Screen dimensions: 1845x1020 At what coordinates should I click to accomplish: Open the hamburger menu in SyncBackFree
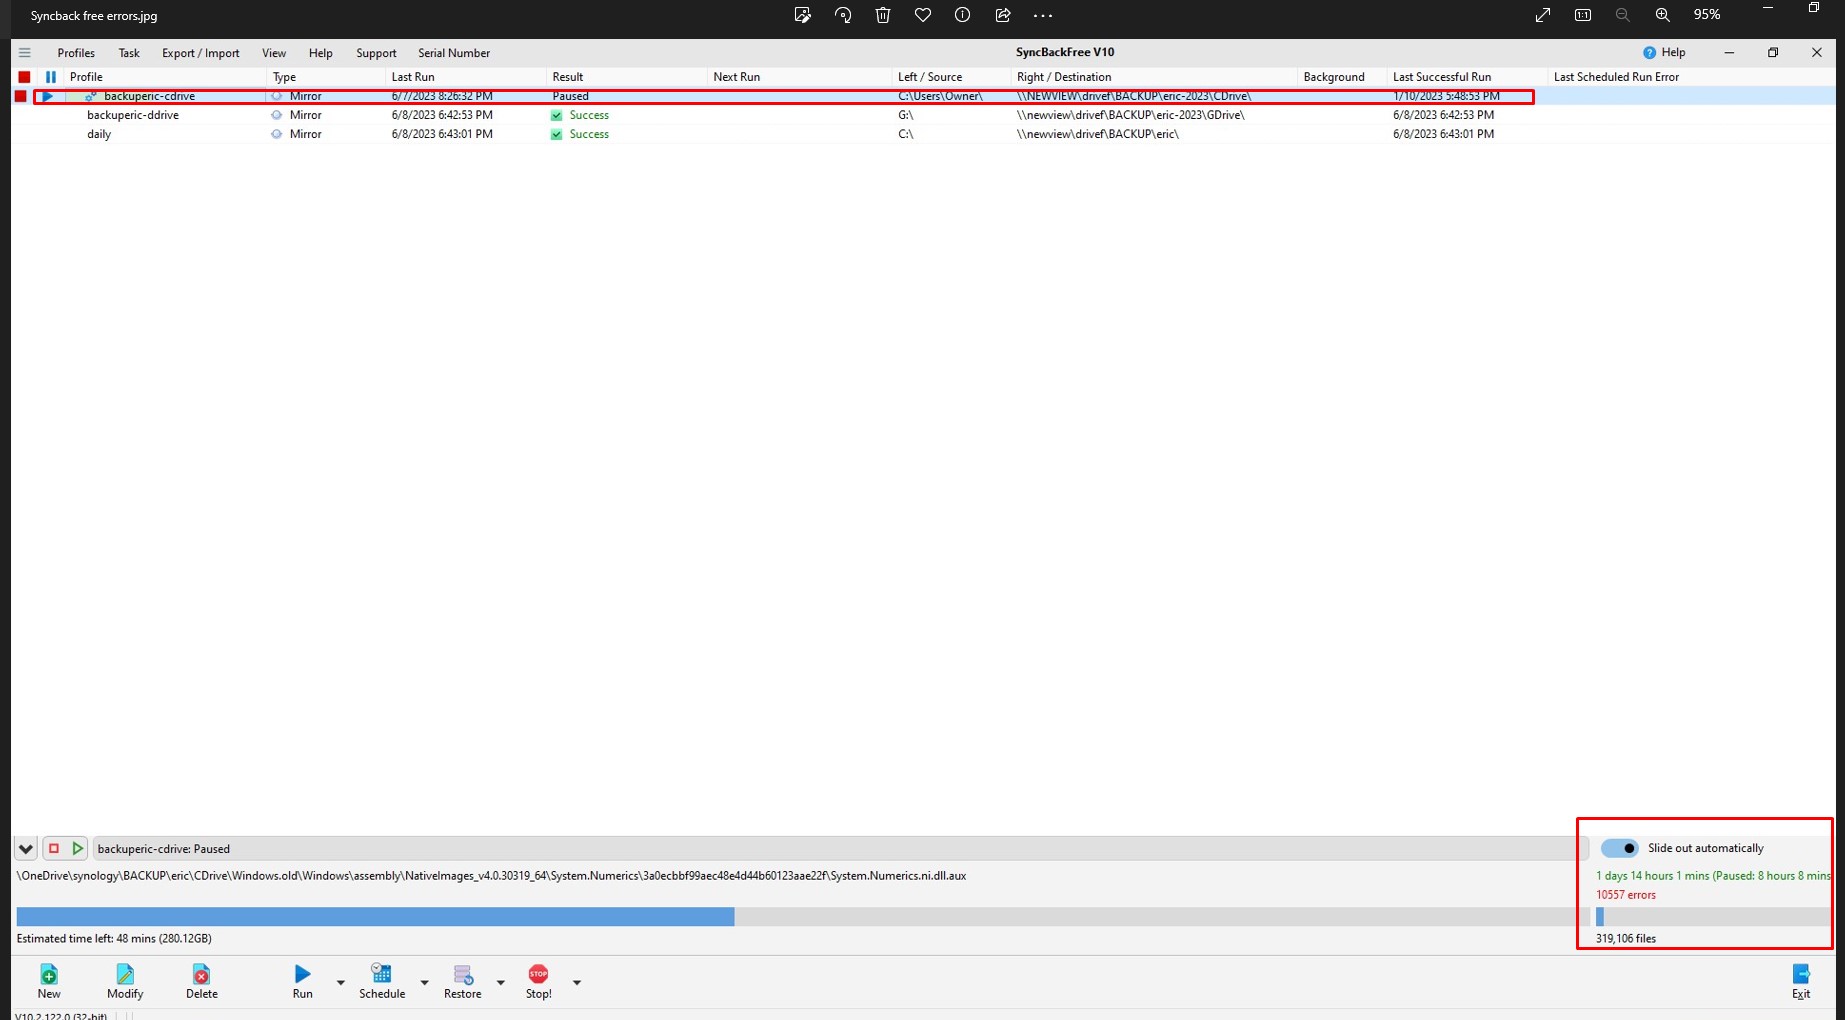(25, 53)
